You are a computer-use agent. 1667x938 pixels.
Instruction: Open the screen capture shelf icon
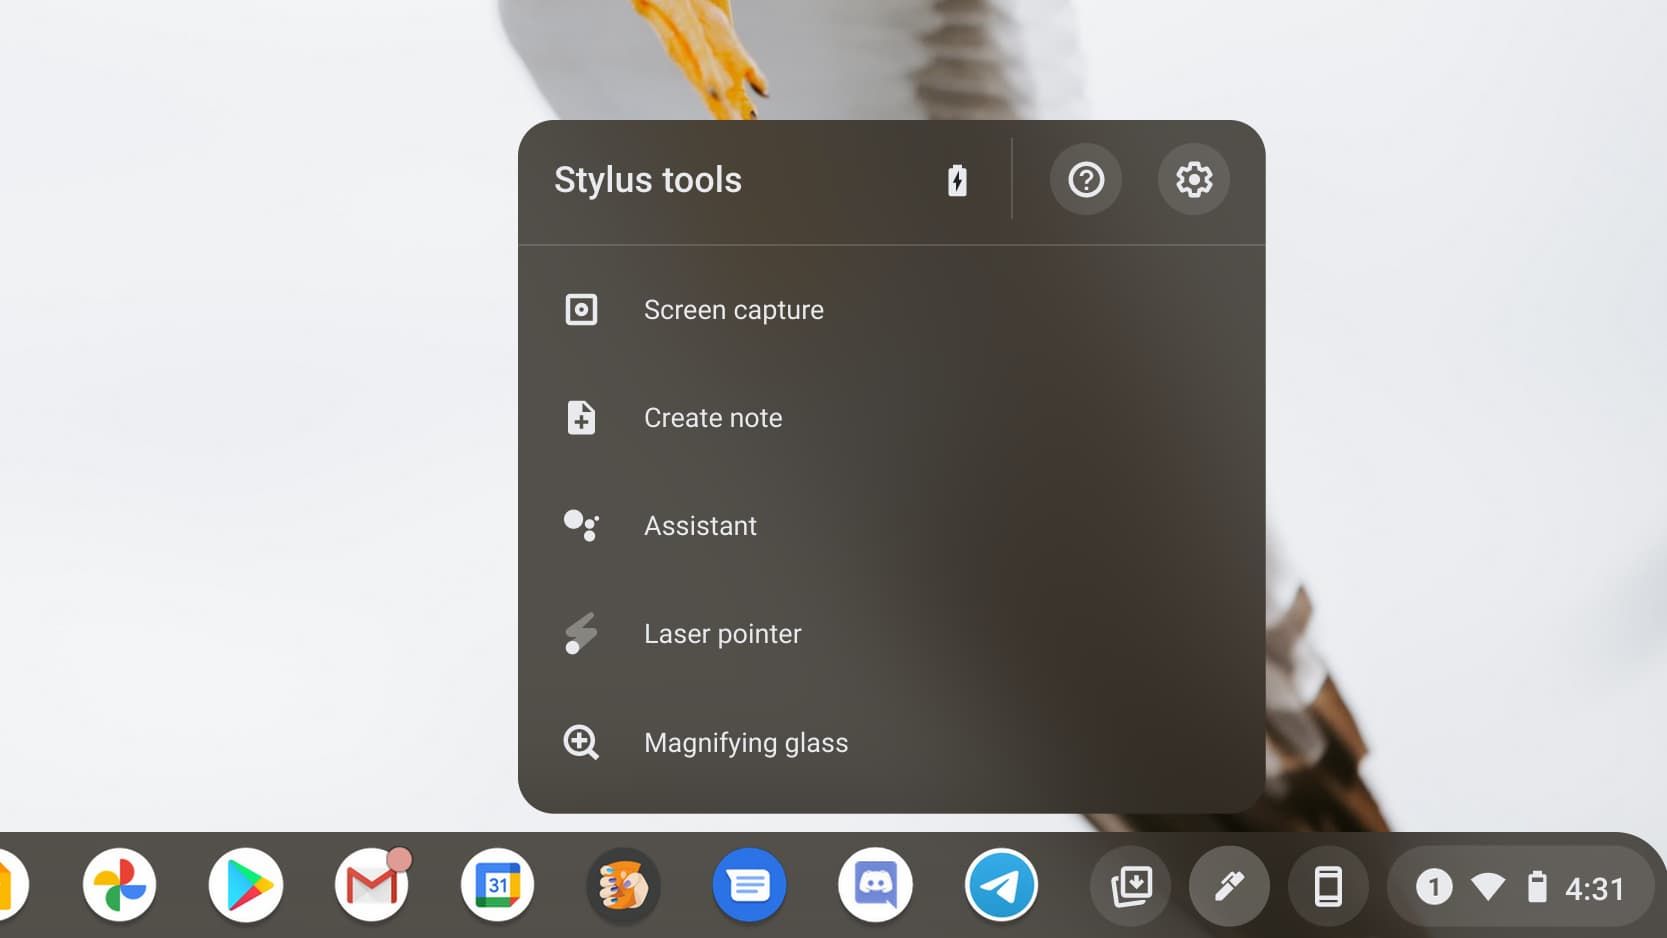(1131, 885)
